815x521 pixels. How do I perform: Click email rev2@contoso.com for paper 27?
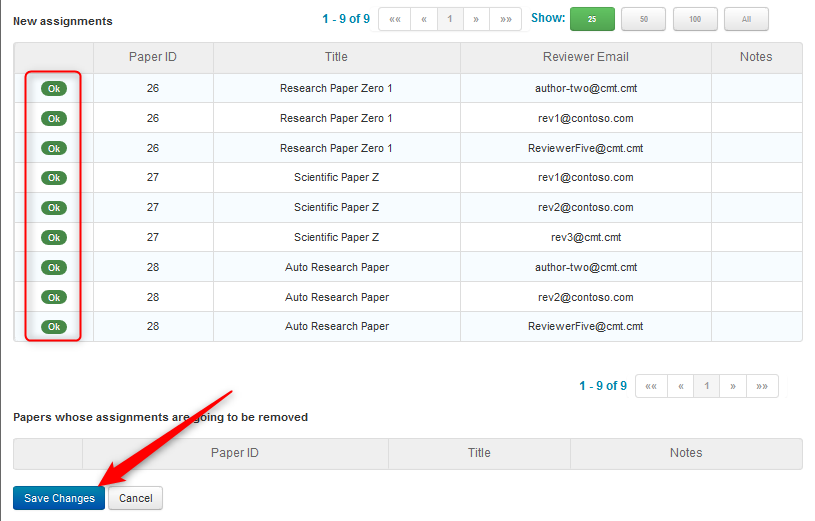pos(586,207)
